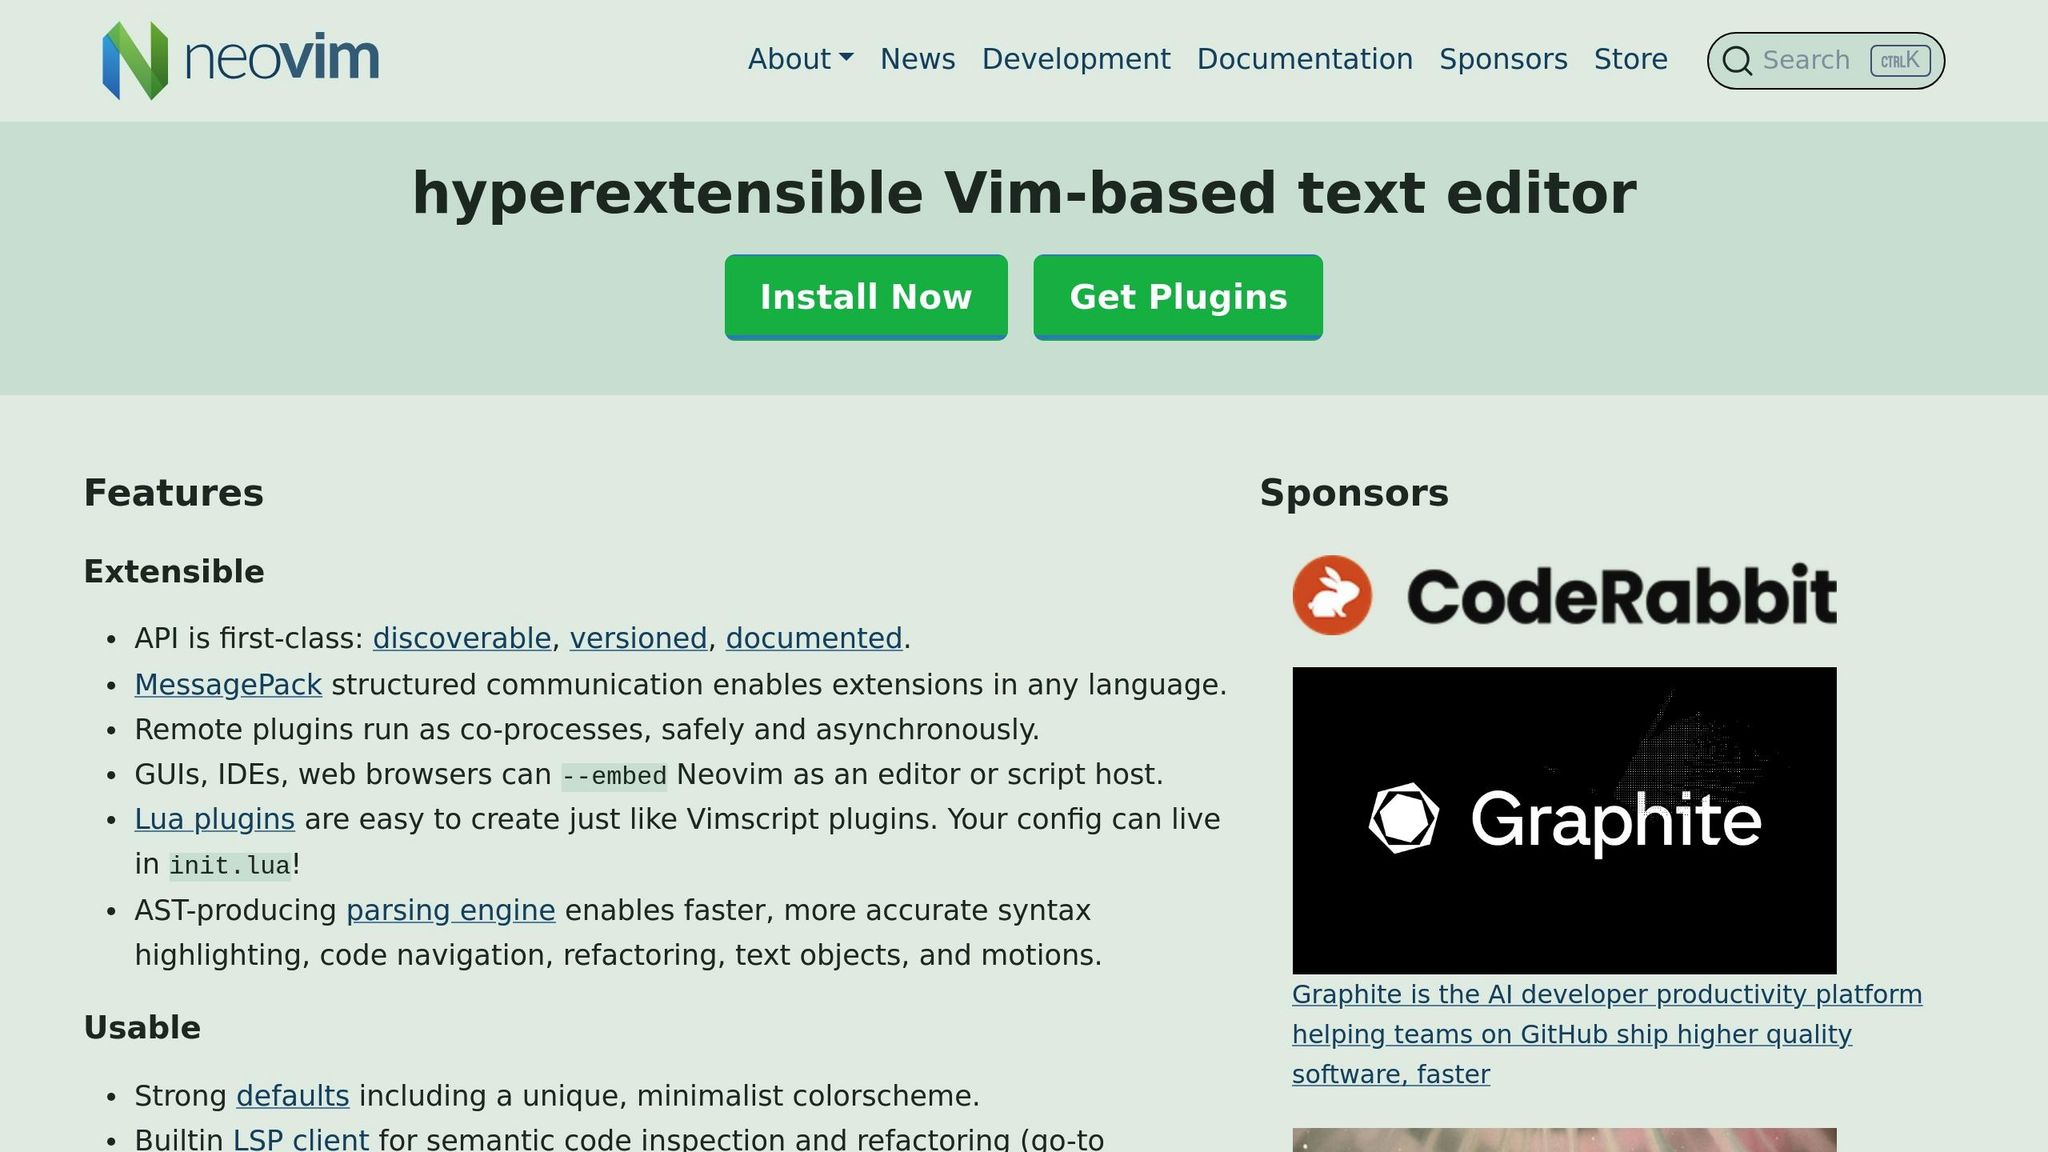Click the CodeRabbit rabbit icon
The width and height of the screenshot is (2048, 1152).
[x=1332, y=595]
